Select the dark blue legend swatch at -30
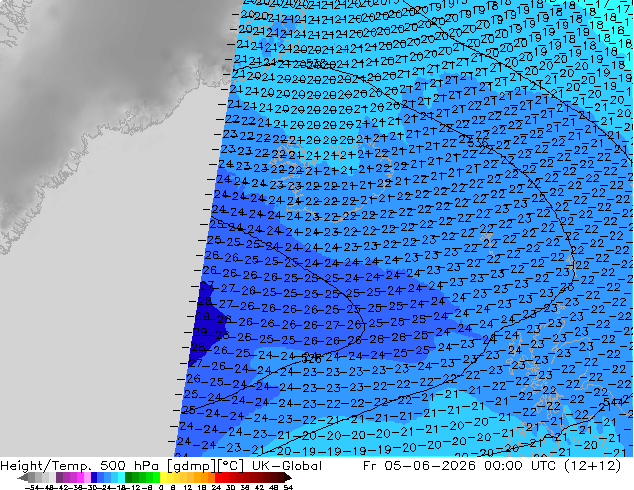This screenshot has height=490, width=634. coord(94,477)
